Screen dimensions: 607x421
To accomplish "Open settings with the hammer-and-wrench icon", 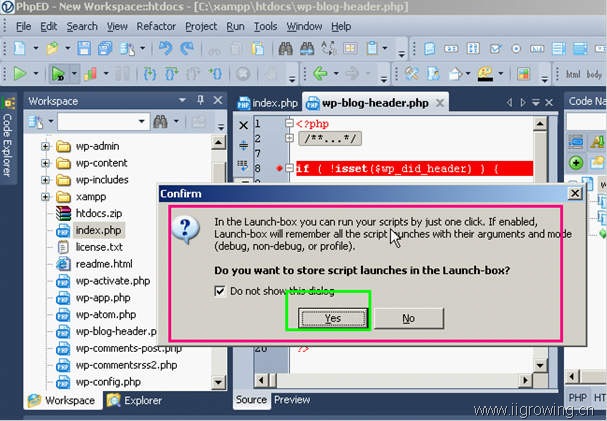I will click(x=412, y=73).
